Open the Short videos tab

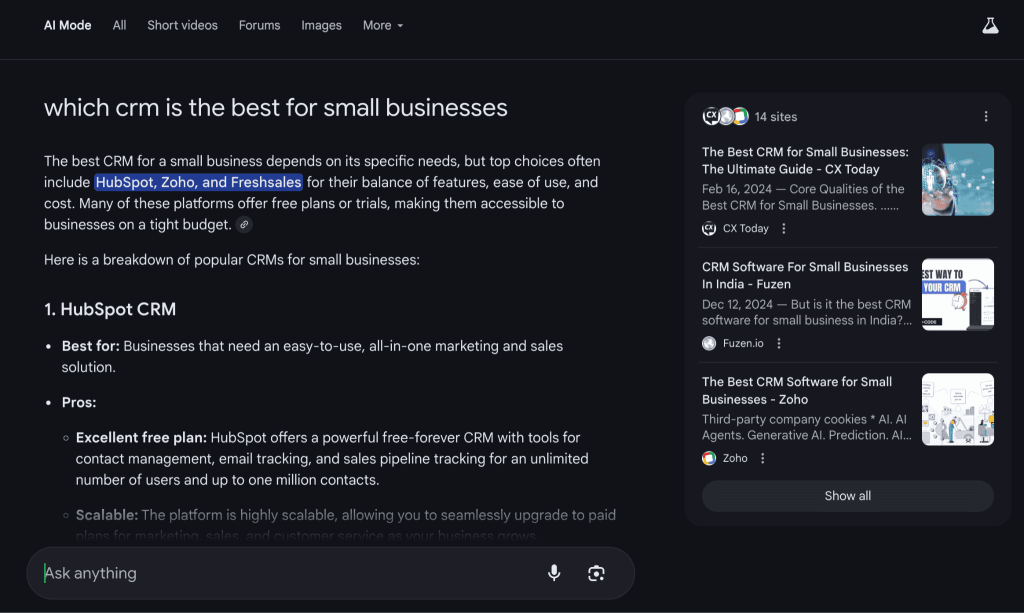tap(182, 25)
